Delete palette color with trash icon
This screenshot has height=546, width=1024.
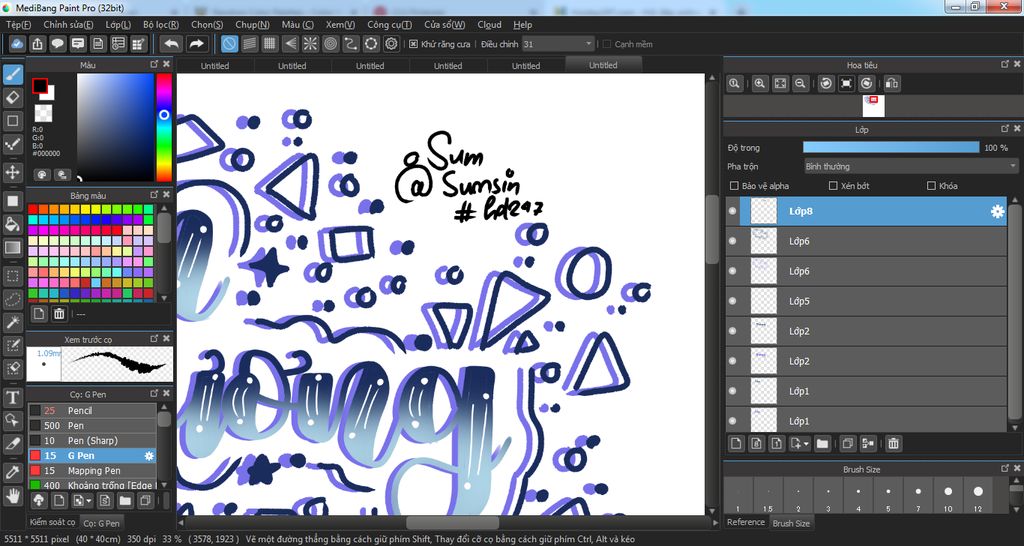[x=59, y=314]
